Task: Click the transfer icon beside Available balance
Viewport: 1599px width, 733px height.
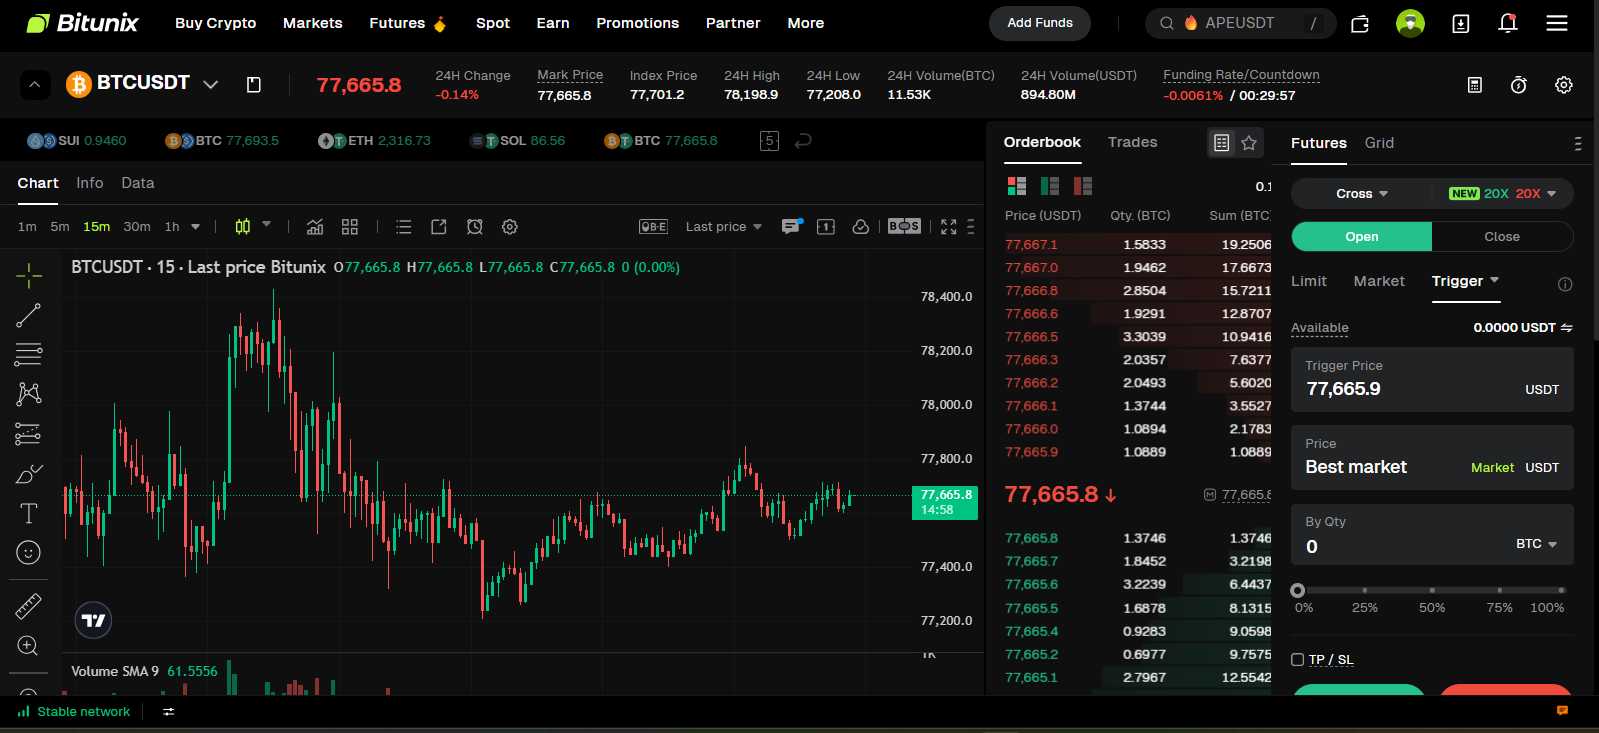Action: (1566, 328)
